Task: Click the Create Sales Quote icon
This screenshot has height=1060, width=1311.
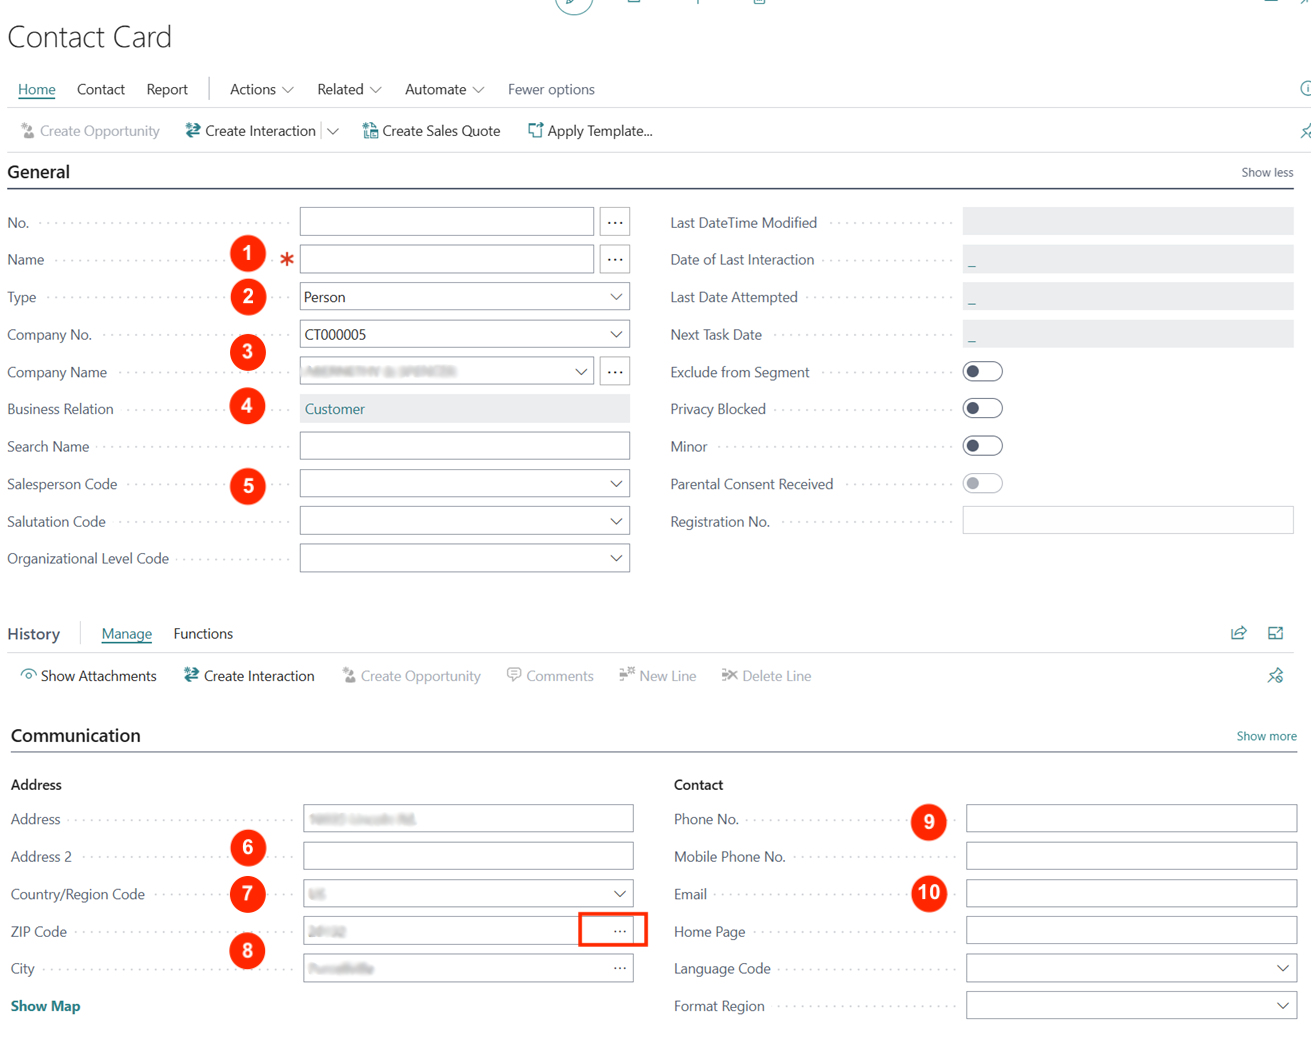Action: click(370, 131)
